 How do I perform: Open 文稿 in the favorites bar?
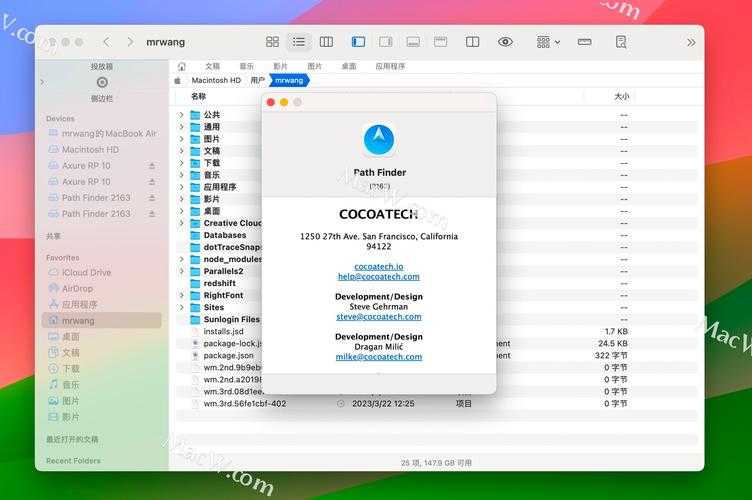(x=212, y=66)
